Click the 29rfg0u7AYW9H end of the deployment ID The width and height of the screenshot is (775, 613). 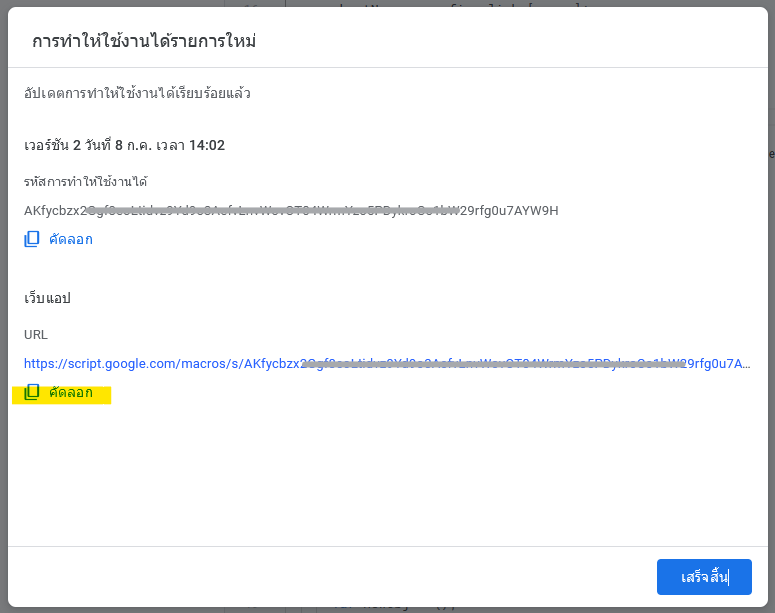(509, 211)
